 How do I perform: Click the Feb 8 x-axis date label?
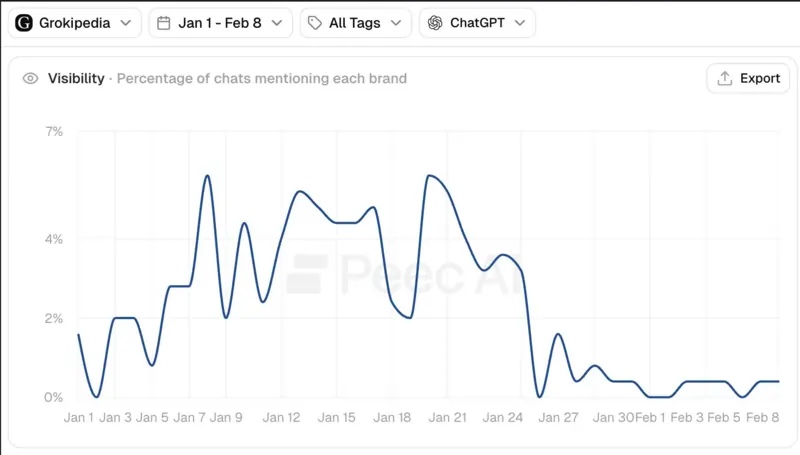760,418
